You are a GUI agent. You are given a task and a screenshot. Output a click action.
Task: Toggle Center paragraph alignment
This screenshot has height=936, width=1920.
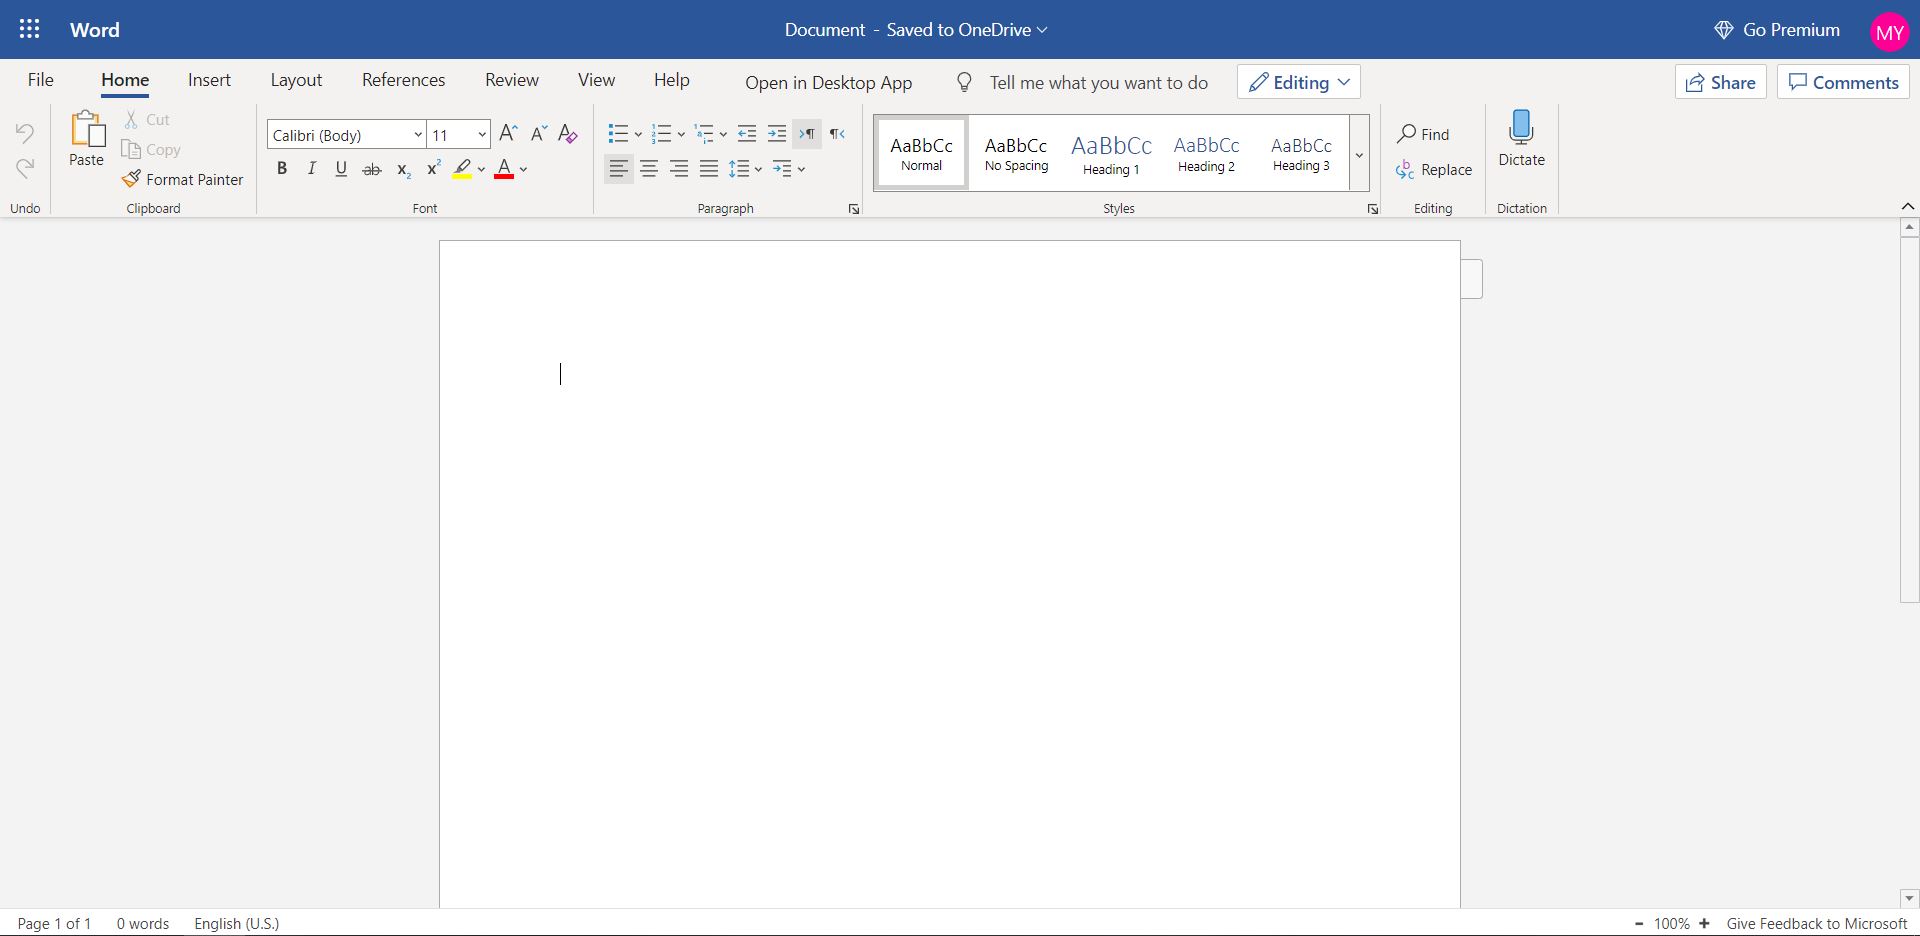pyautogui.click(x=649, y=169)
